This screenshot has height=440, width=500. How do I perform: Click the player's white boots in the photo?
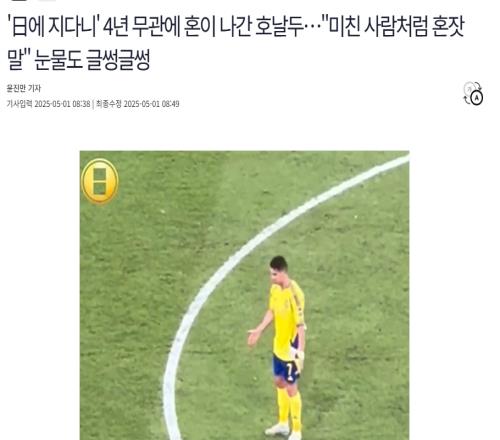pyautogui.click(x=284, y=431)
